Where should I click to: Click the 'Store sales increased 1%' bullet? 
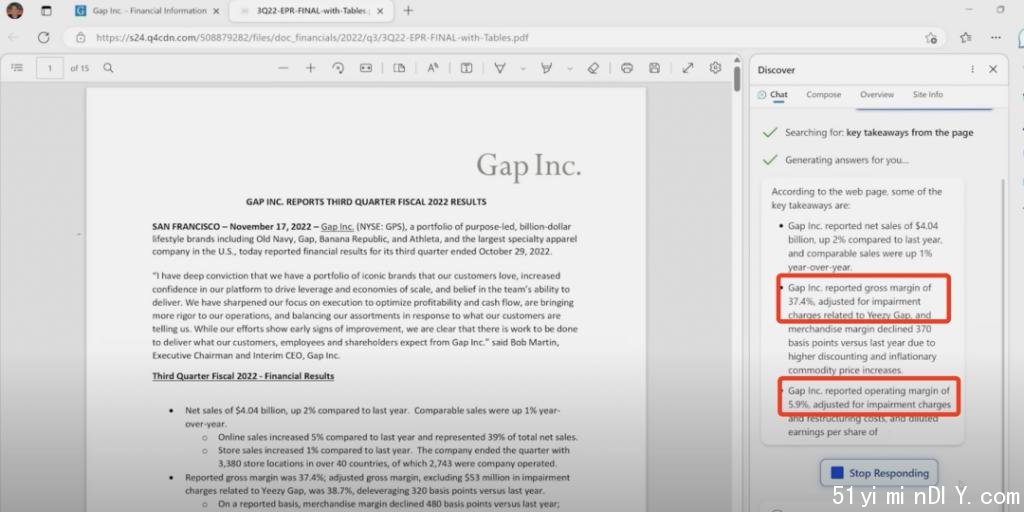pyautogui.click(x=394, y=457)
